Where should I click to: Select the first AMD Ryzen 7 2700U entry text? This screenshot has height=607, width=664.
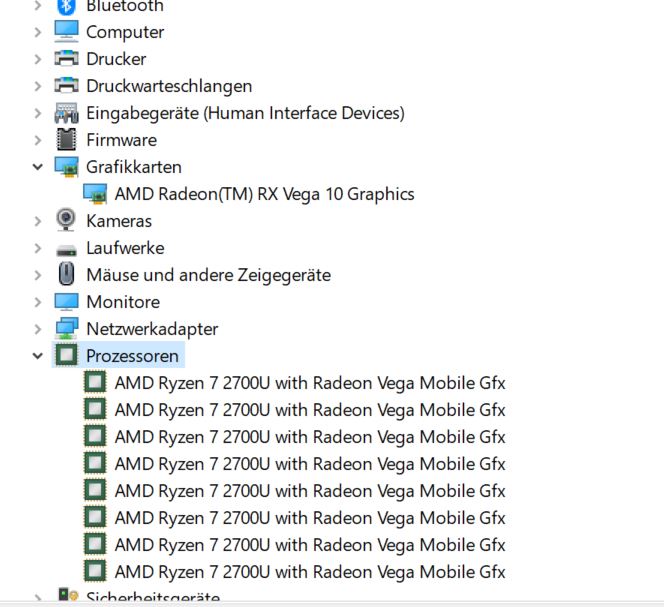point(310,383)
